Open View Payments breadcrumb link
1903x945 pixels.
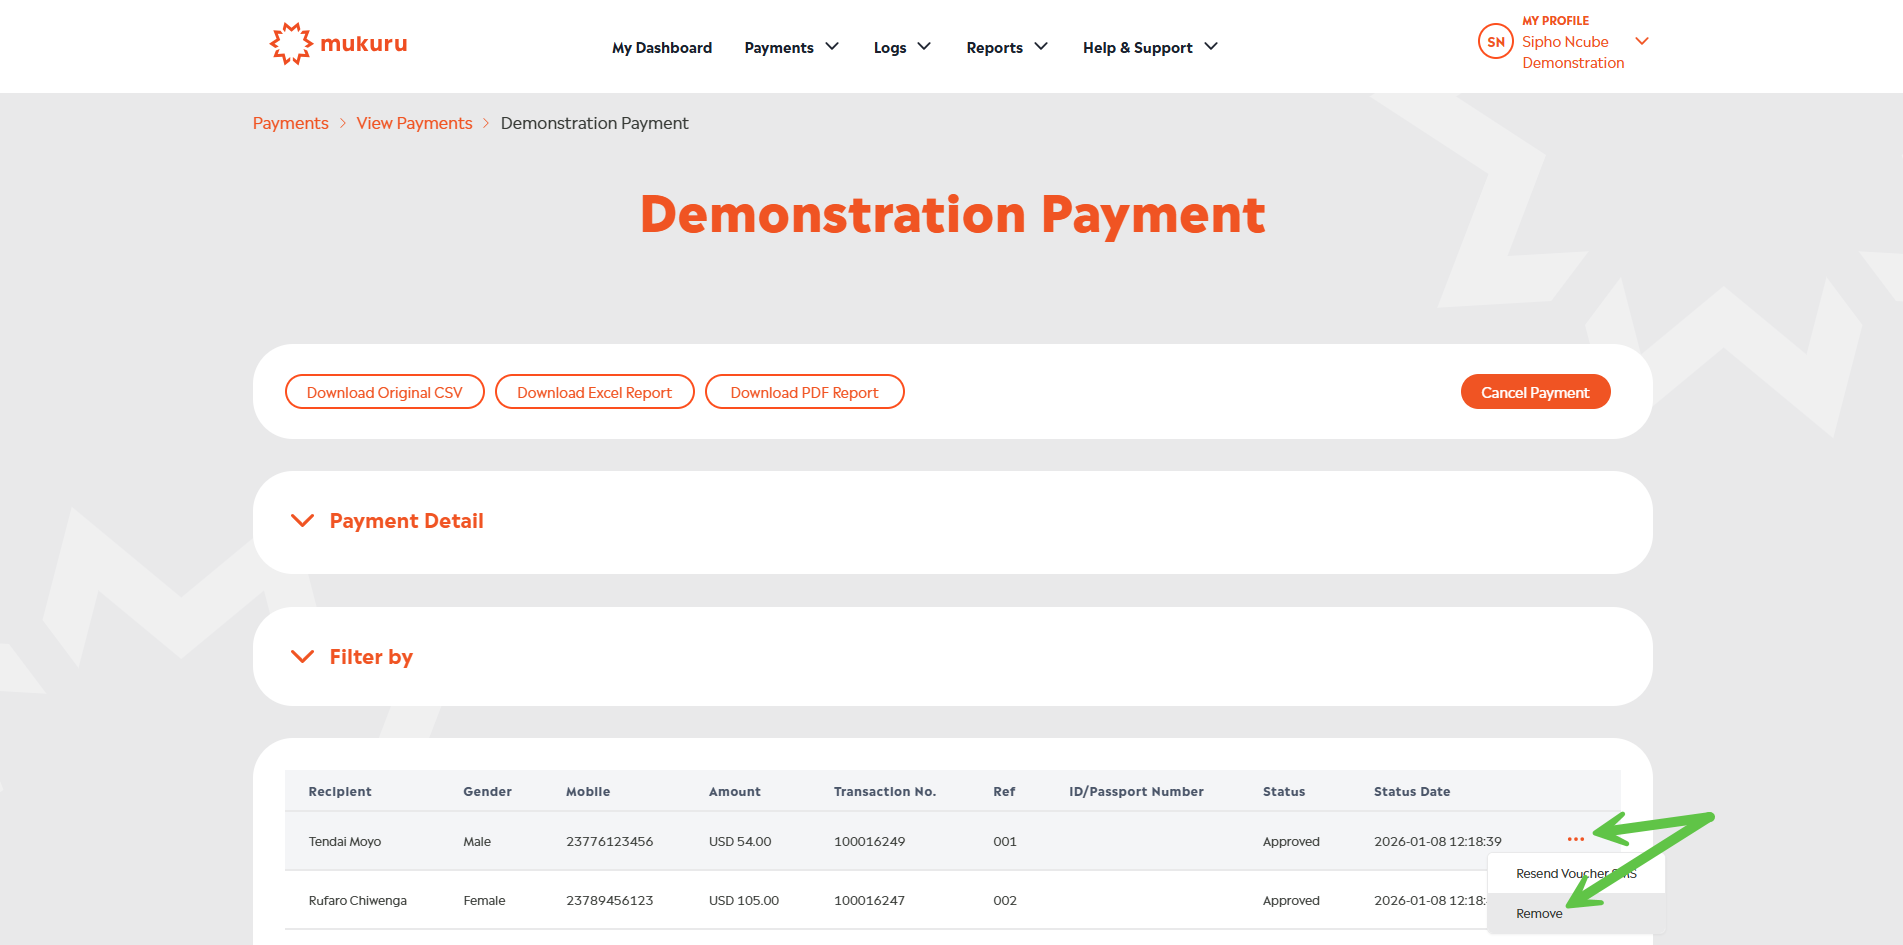tap(414, 123)
